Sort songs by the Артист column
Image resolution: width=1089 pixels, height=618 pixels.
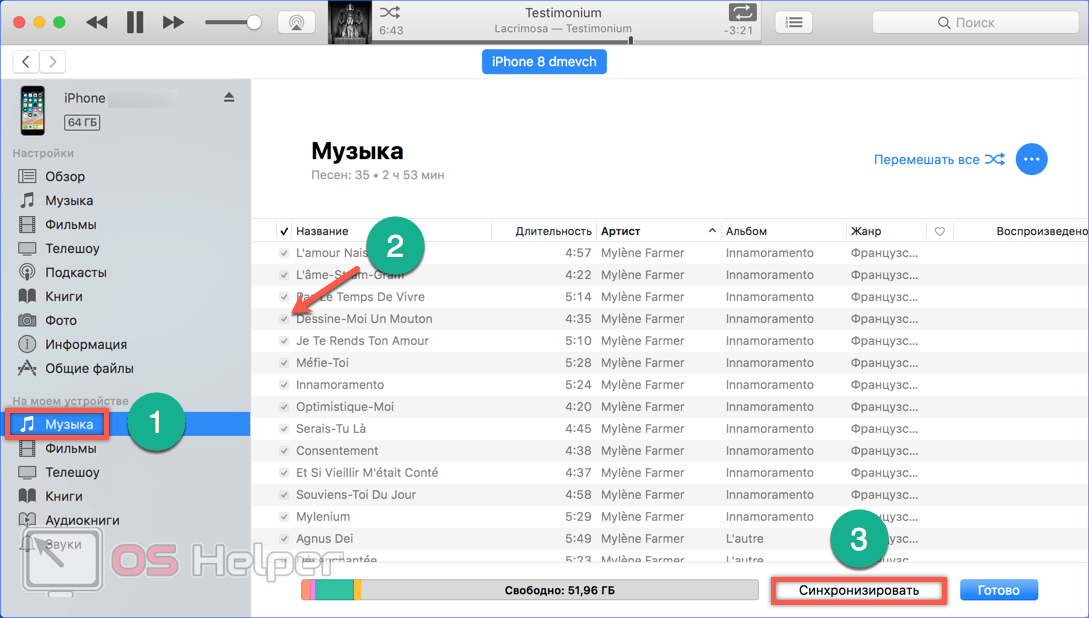pos(656,231)
